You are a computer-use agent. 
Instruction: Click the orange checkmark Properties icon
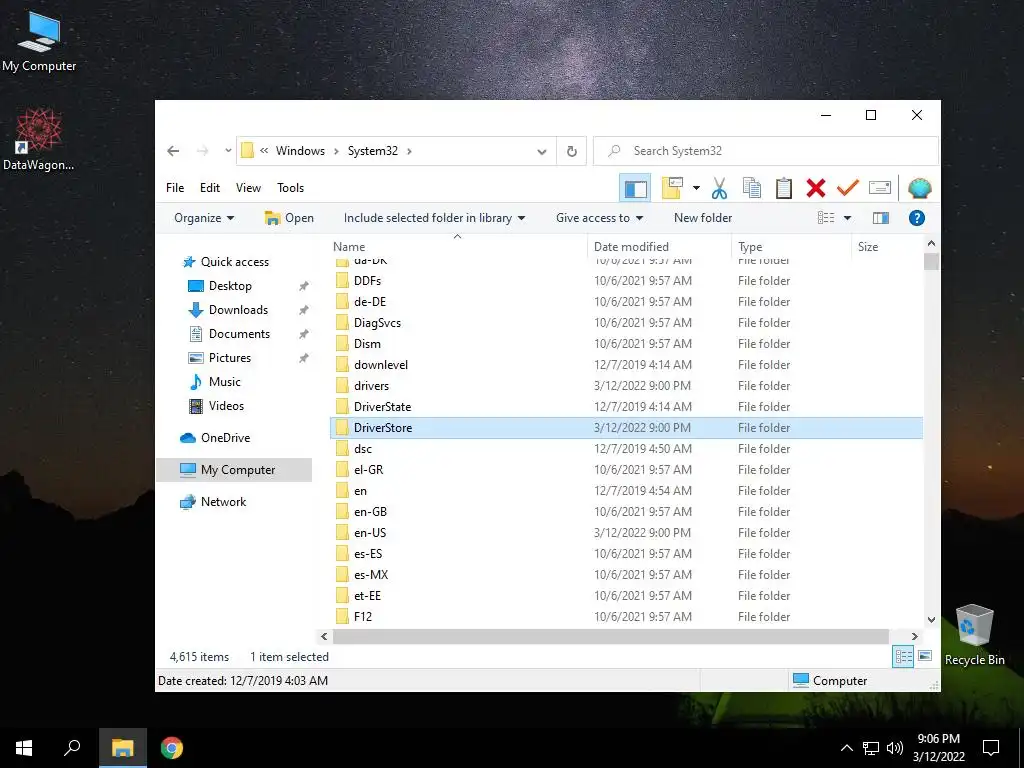click(848, 189)
